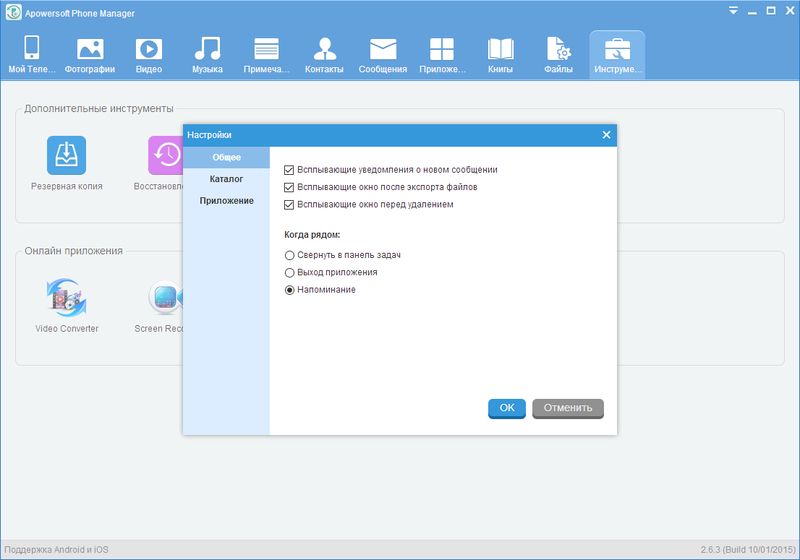Select Свернуть в панель задач option
Image resolution: width=800 pixels, height=560 pixels.
click(x=289, y=255)
